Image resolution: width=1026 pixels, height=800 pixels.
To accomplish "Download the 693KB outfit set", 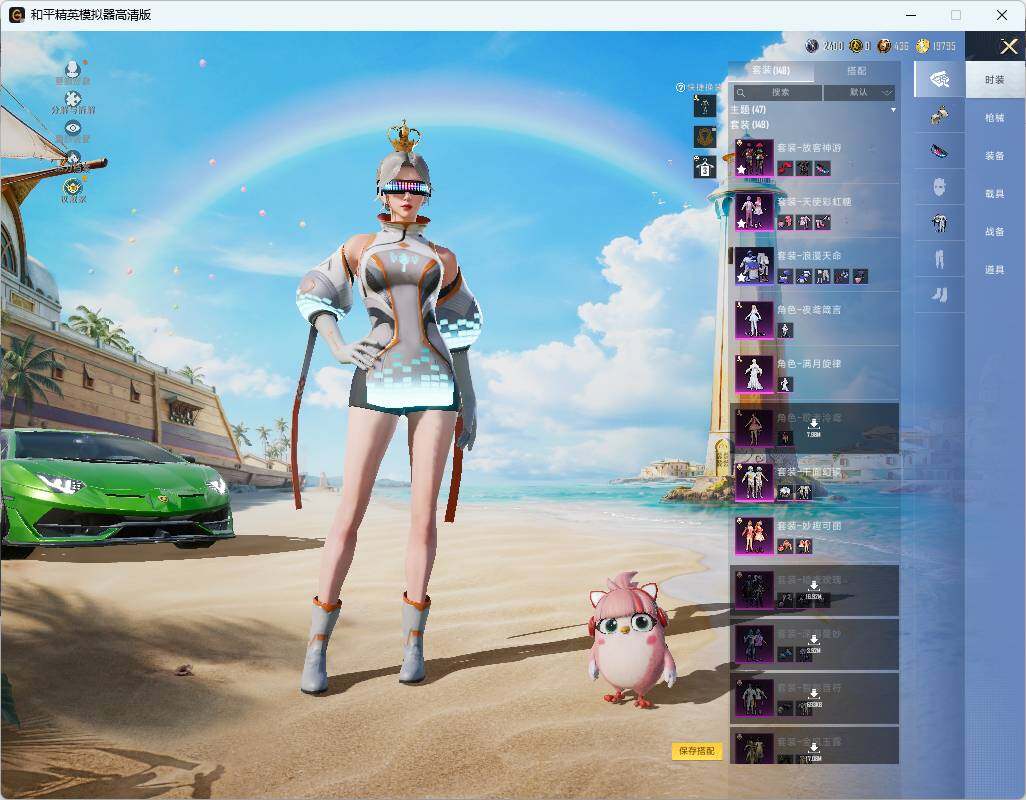I will point(813,697).
